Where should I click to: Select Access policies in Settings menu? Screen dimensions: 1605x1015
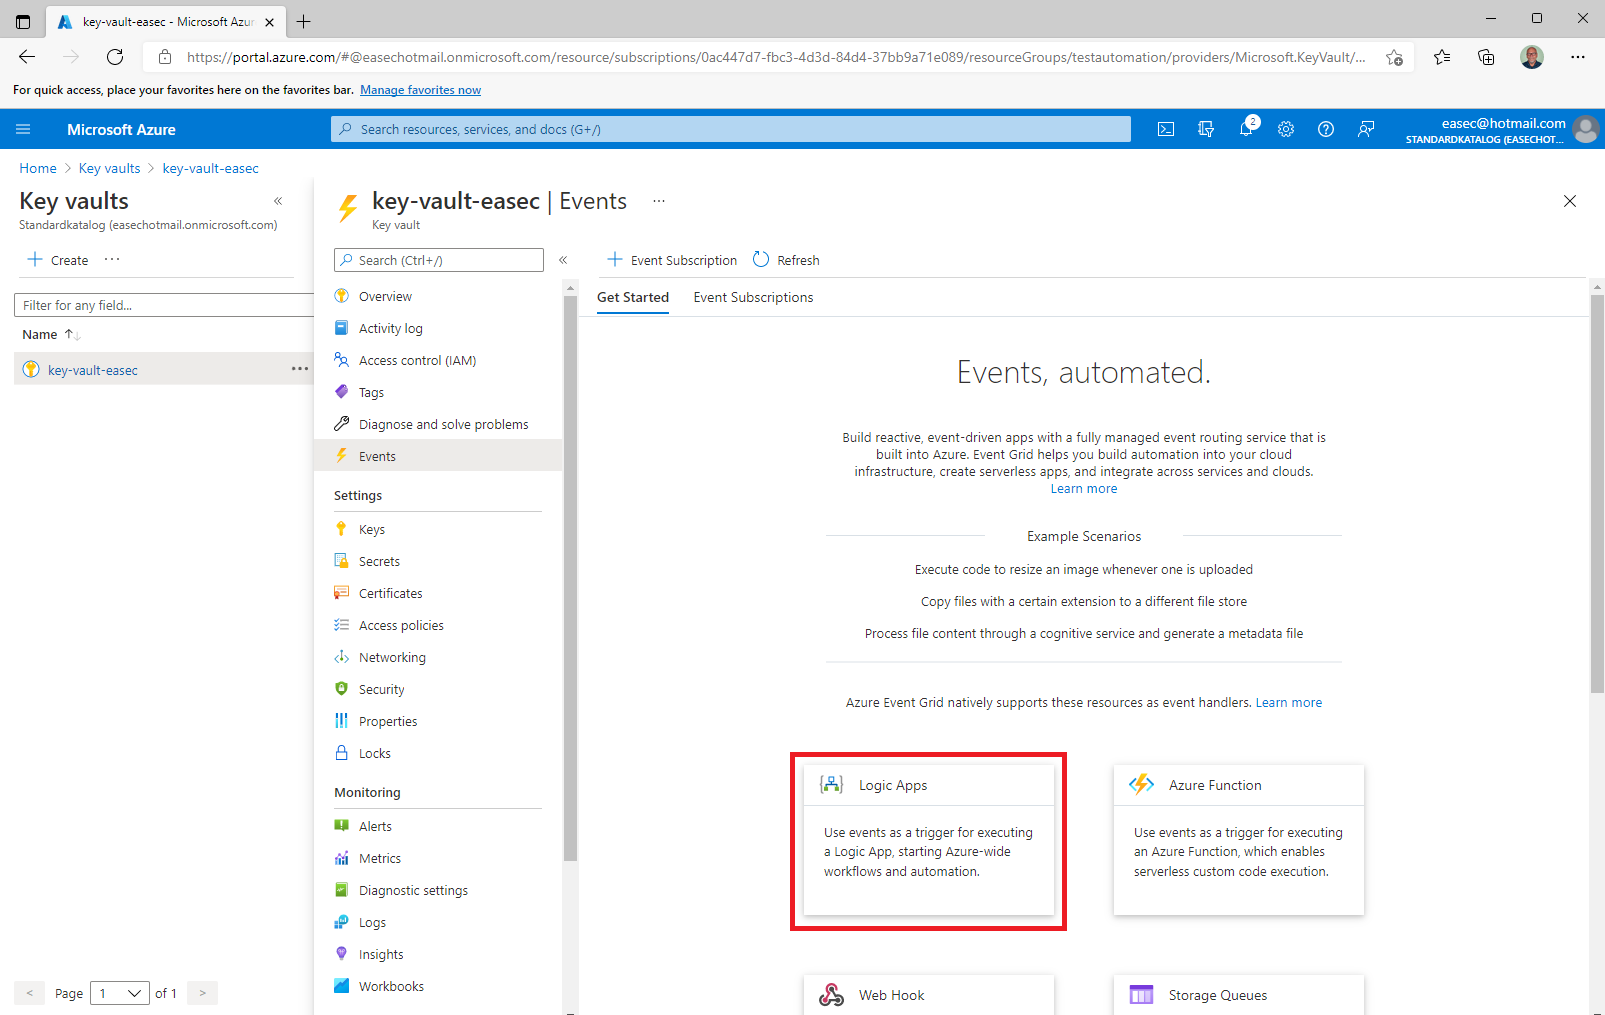(401, 625)
